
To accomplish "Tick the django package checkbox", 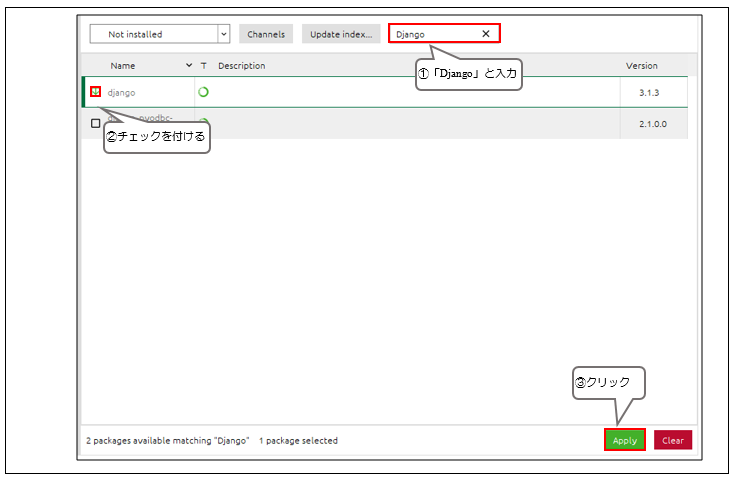I will pos(95,92).
